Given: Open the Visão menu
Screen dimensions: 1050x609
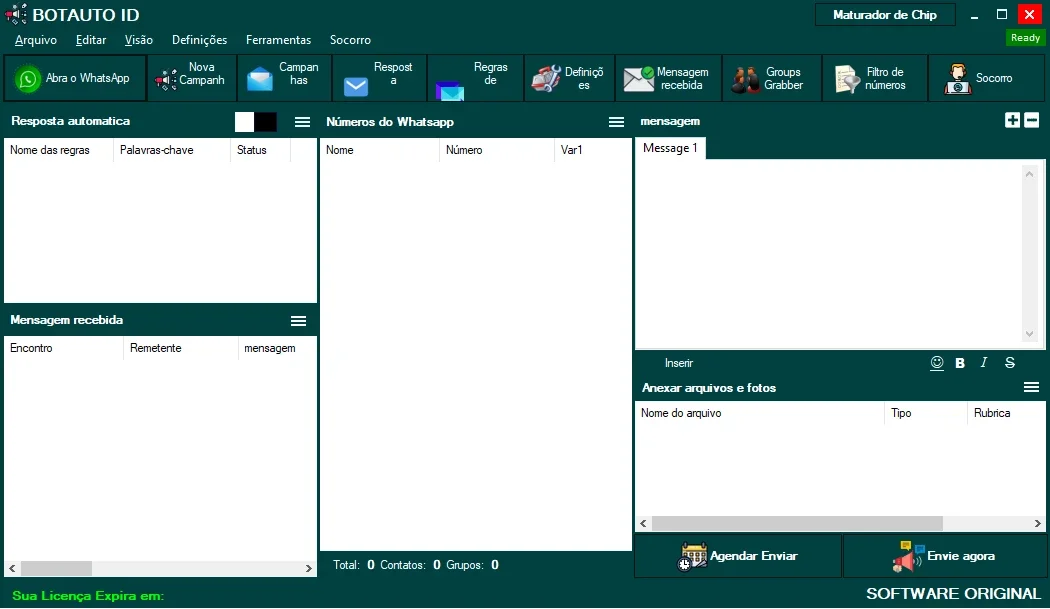Looking at the screenshot, I should (x=139, y=40).
